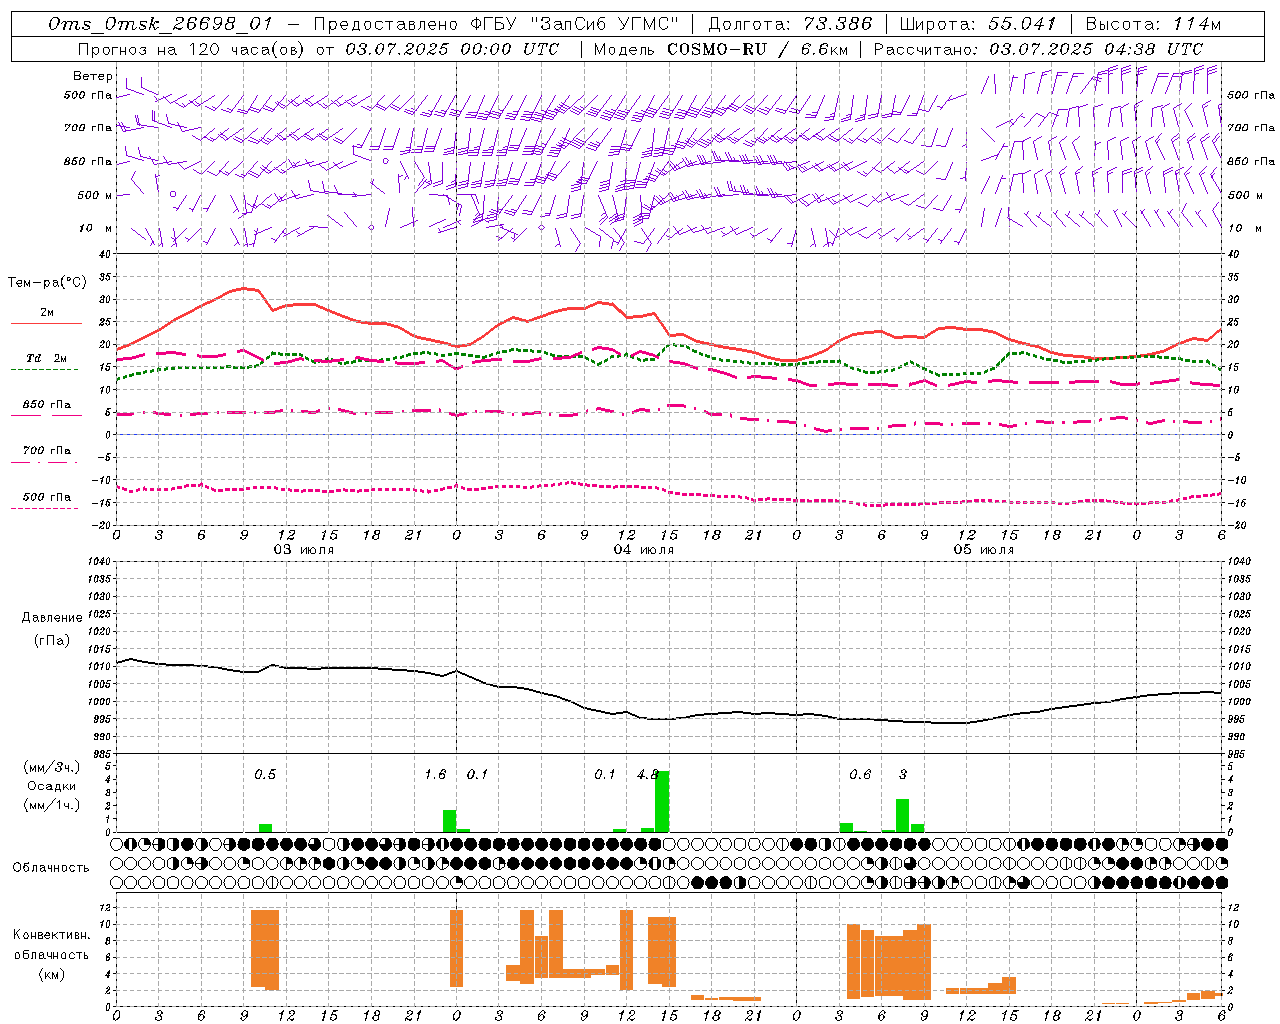Click the 1.6 precipitation total value
The width and height of the screenshot is (1280, 1024).
[435, 775]
